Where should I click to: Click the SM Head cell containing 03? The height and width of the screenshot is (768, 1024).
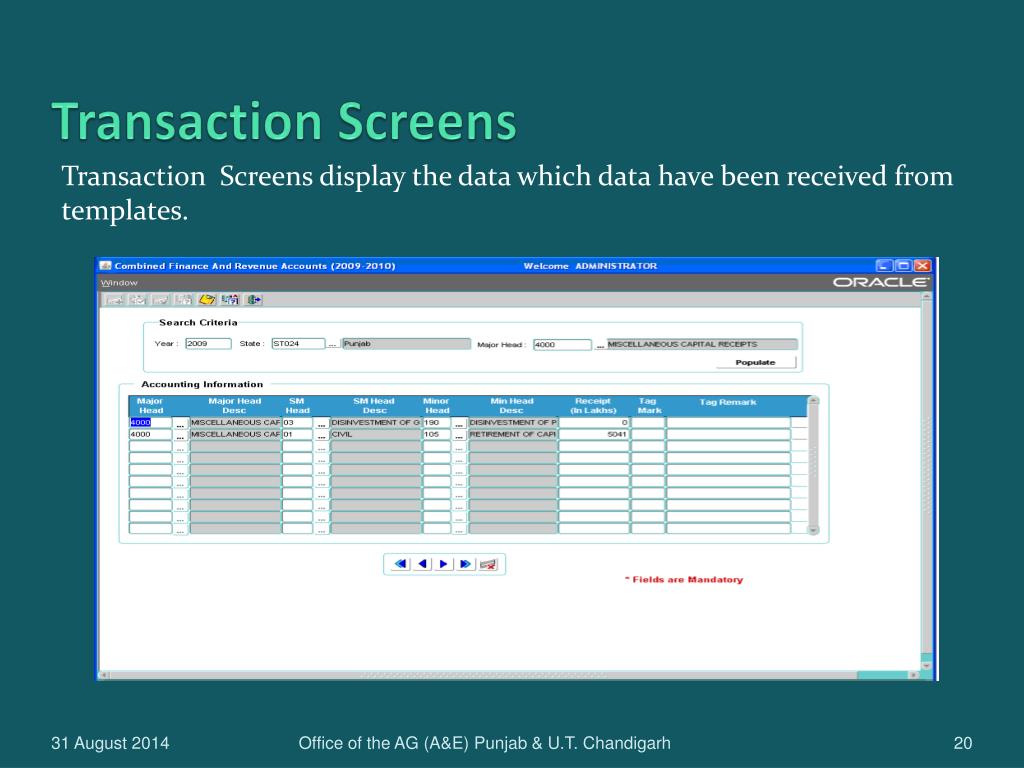[x=297, y=423]
